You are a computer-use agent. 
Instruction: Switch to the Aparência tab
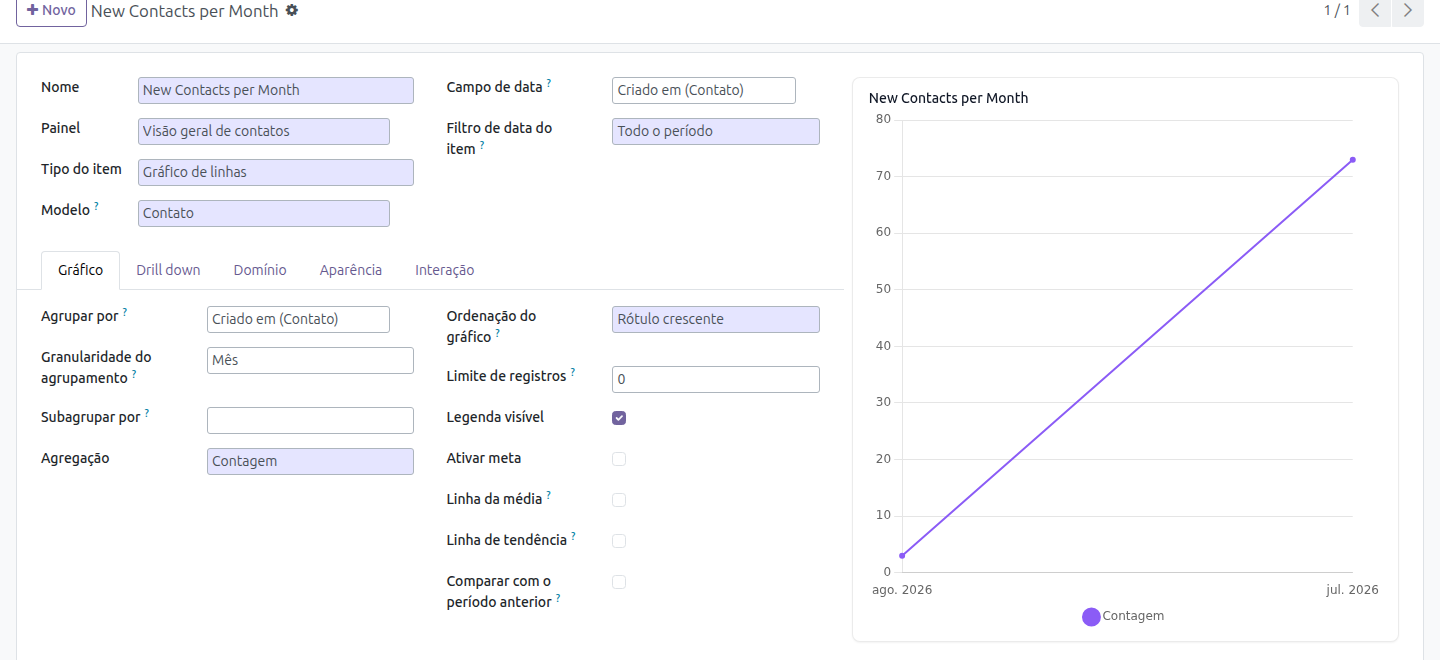point(351,270)
